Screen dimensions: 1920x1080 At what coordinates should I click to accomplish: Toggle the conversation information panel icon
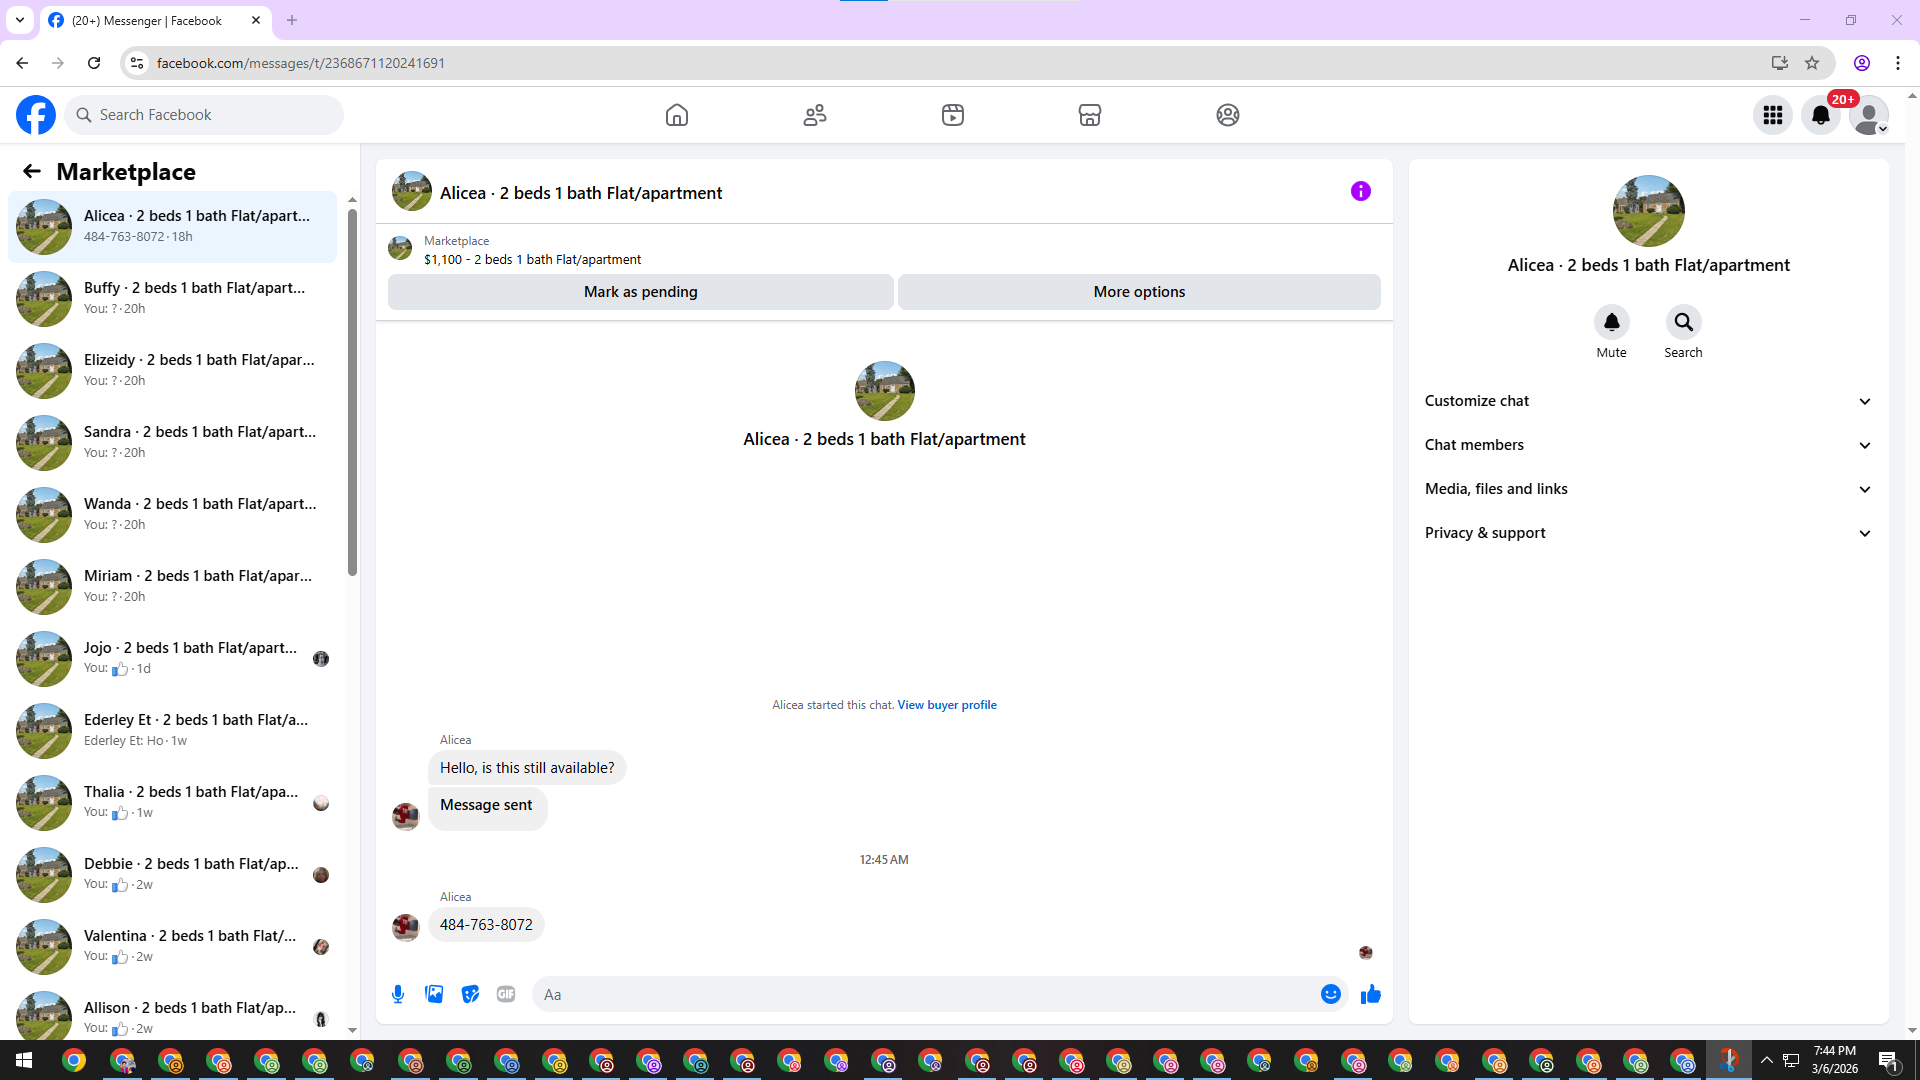[x=1360, y=191]
